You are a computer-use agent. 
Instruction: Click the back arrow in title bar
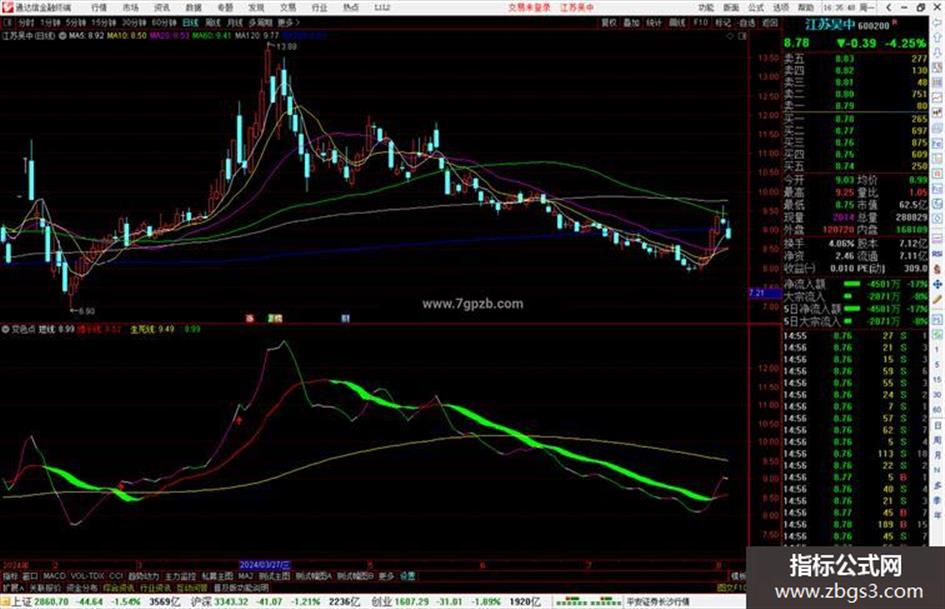click(x=889, y=8)
